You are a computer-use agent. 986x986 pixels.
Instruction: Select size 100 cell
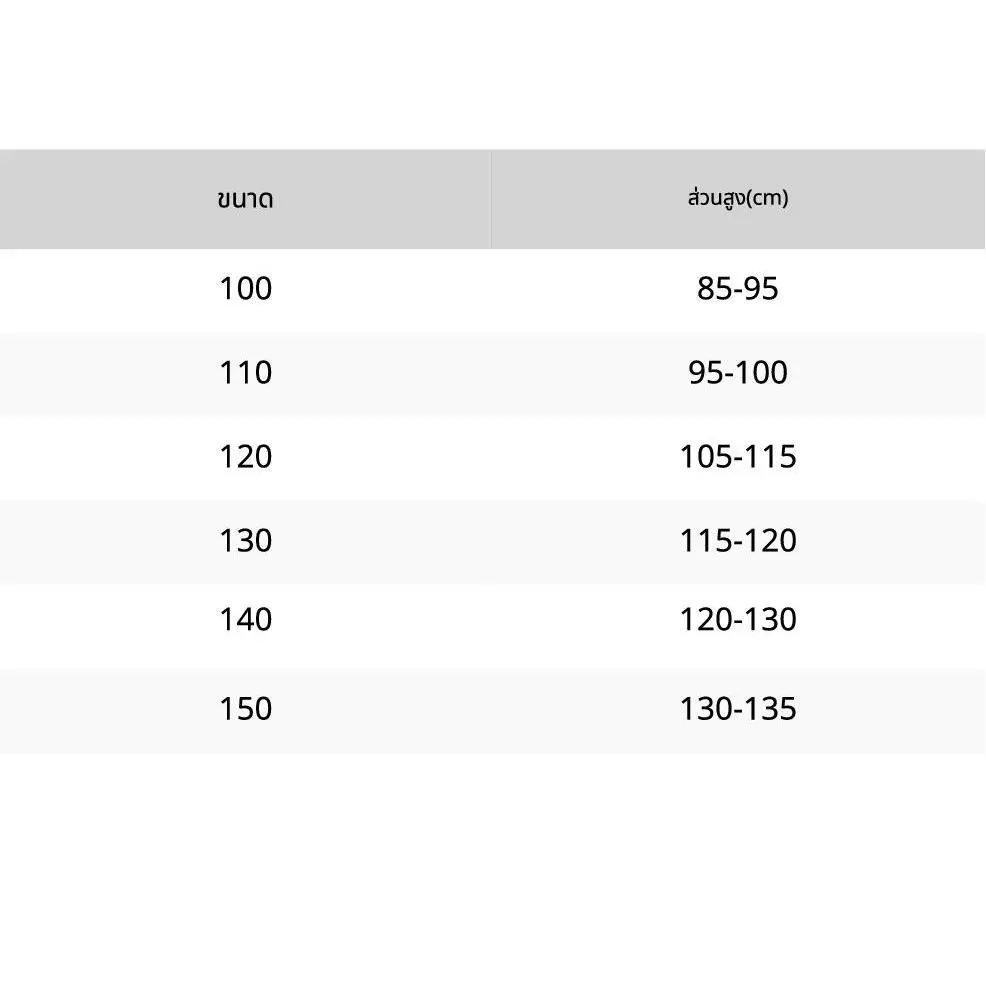click(245, 289)
